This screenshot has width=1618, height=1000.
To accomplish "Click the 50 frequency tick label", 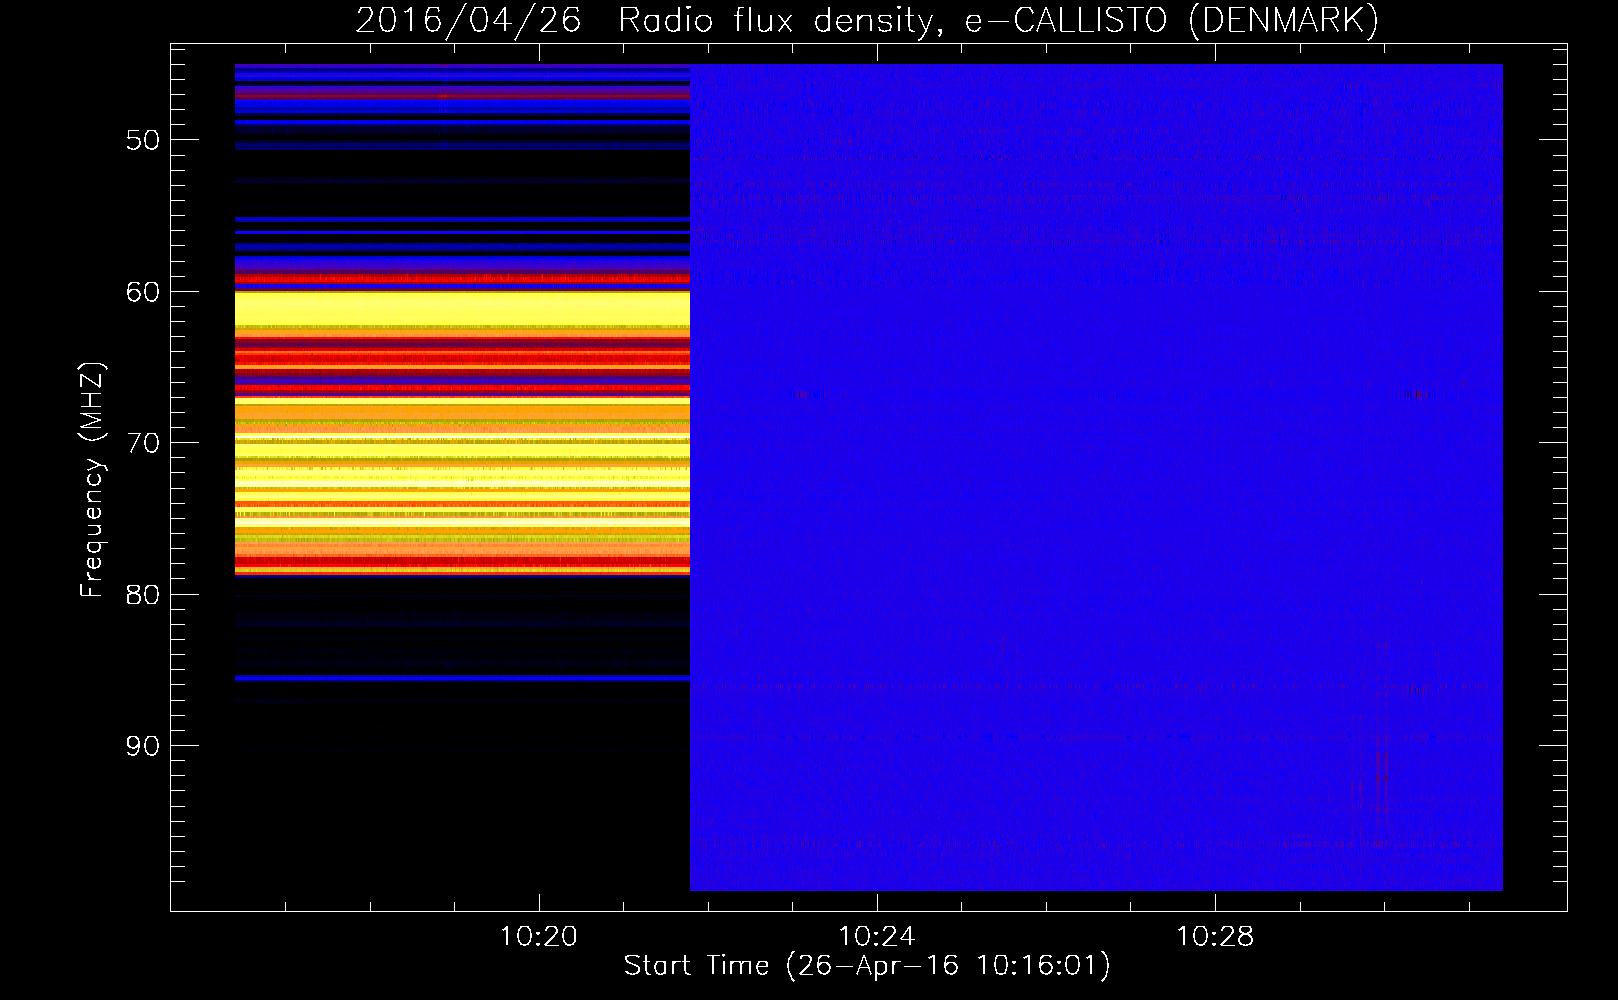I will (x=143, y=140).
